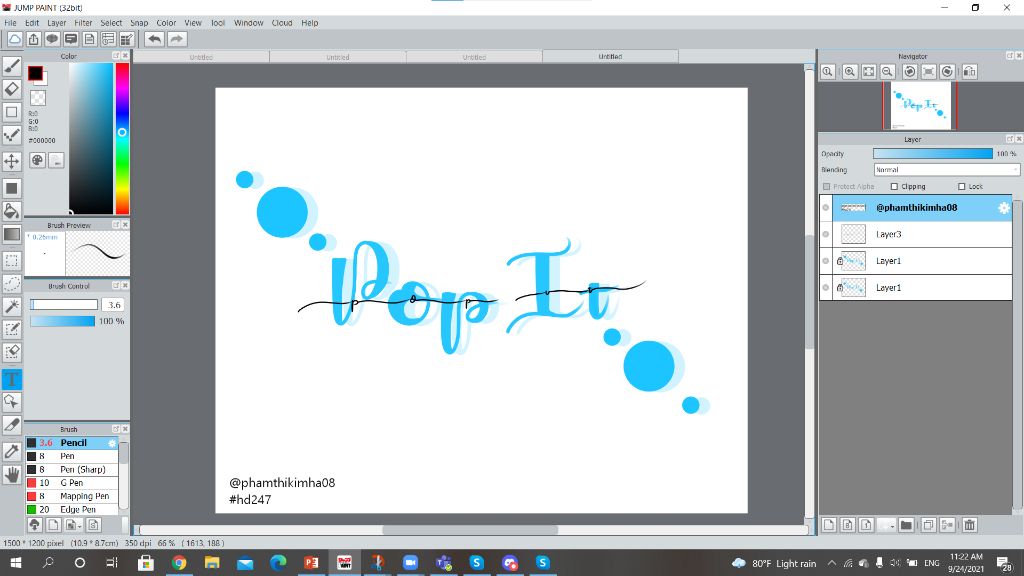Delete layer using the trash icon
1024x576 pixels.
970,524
